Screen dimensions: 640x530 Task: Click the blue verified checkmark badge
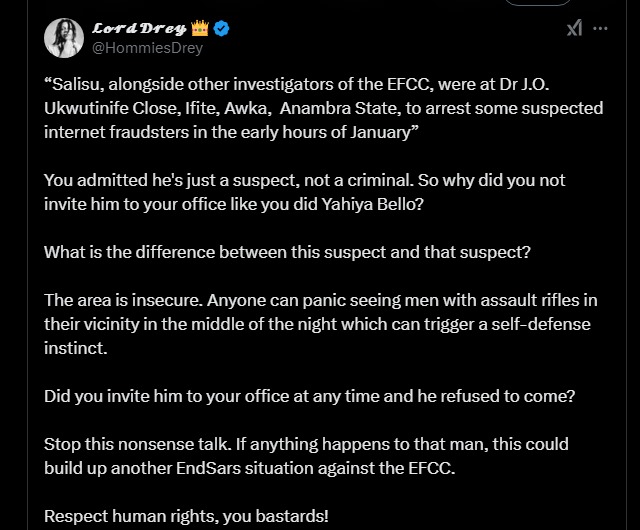click(x=221, y=28)
